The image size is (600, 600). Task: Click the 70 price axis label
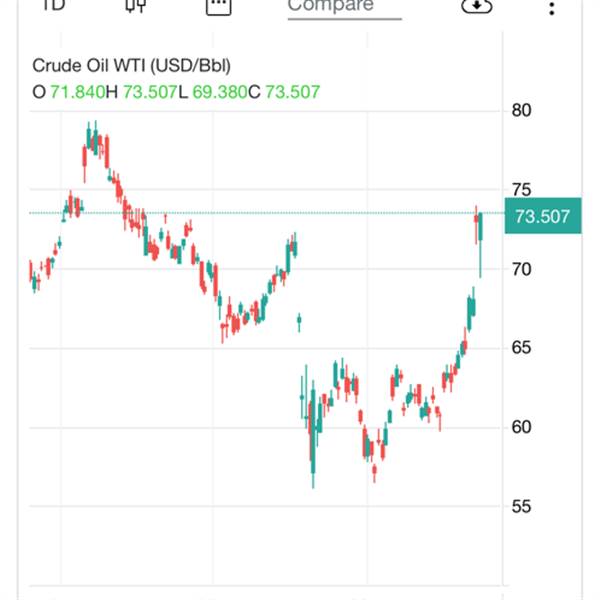522,270
